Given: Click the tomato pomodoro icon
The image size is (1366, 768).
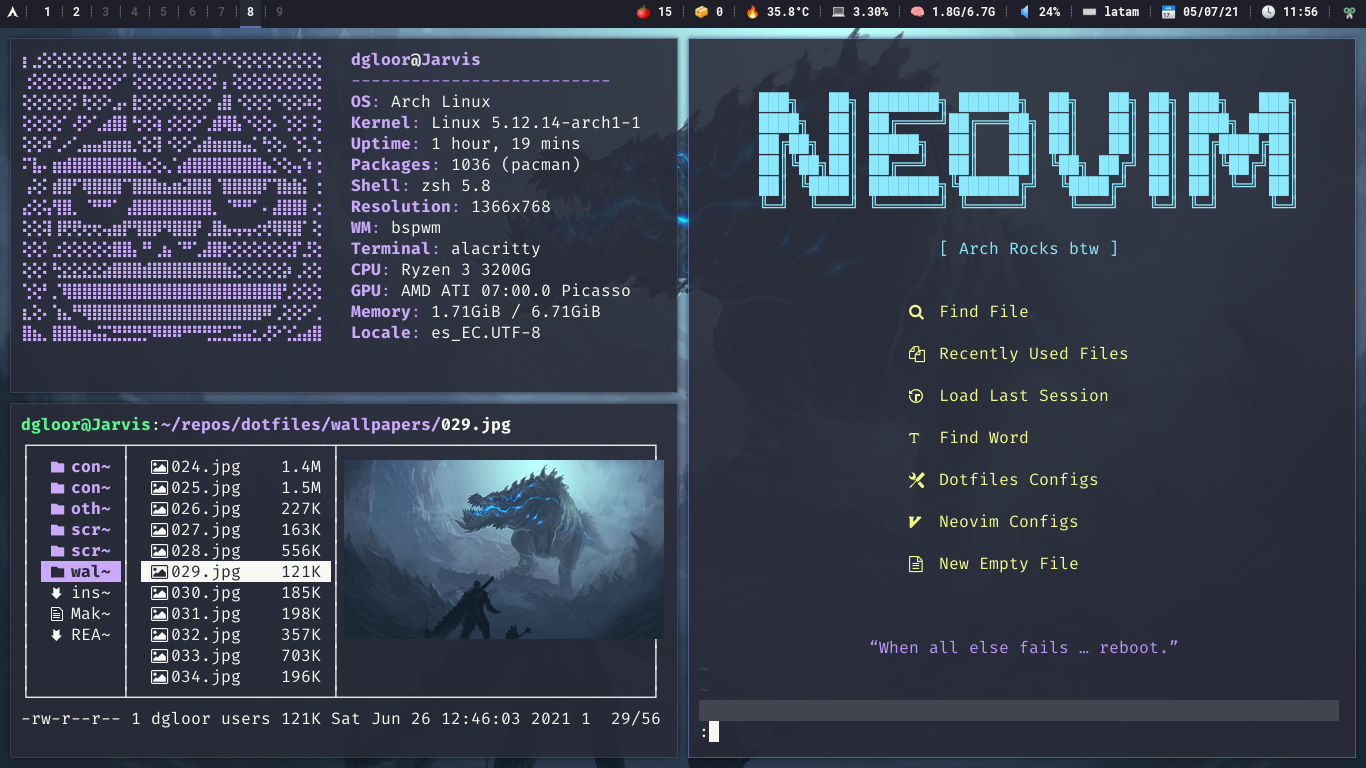Looking at the screenshot, I should coord(644,12).
